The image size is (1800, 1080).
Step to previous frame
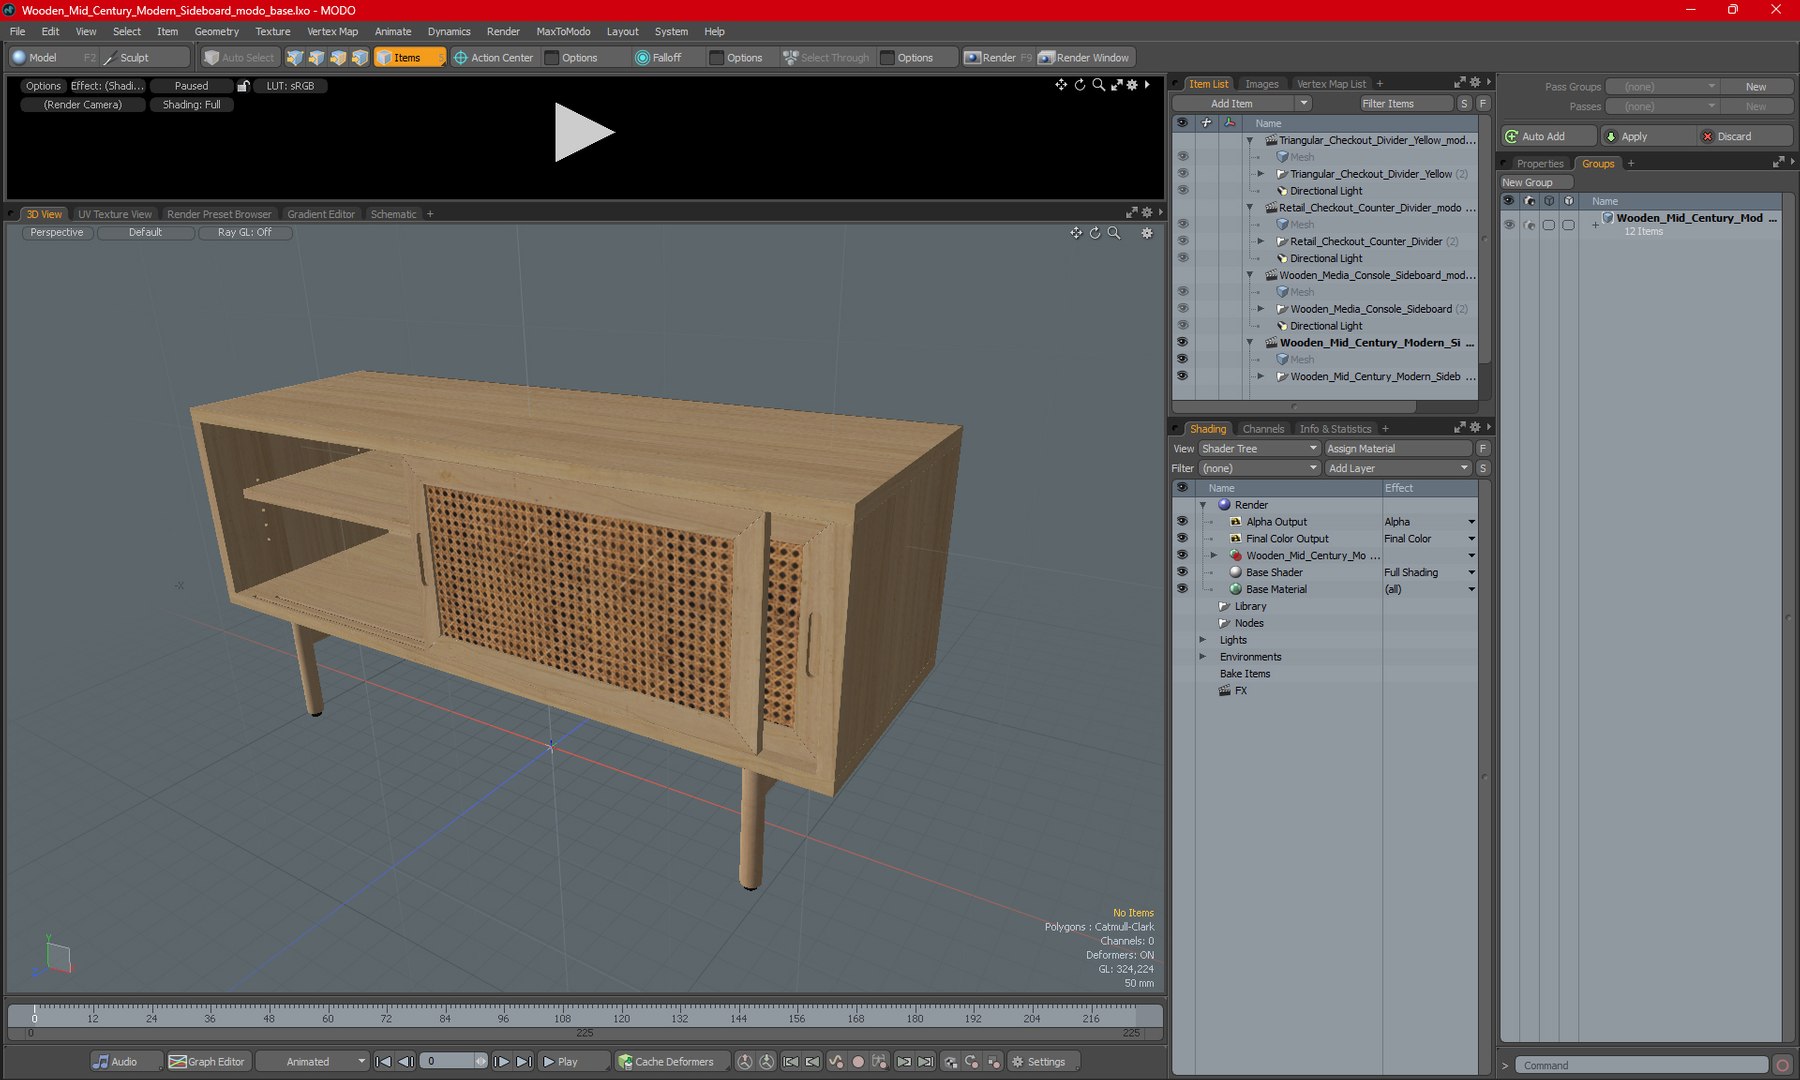(x=405, y=1062)
